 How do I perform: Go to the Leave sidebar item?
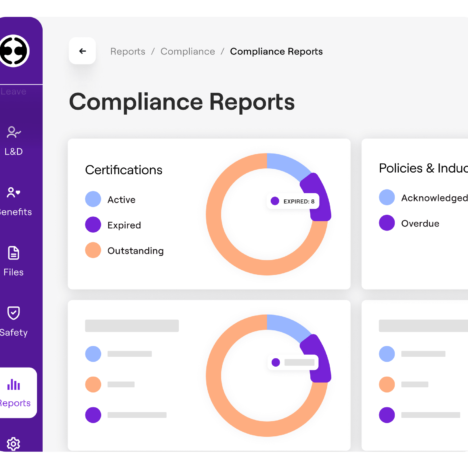point(13,92)
